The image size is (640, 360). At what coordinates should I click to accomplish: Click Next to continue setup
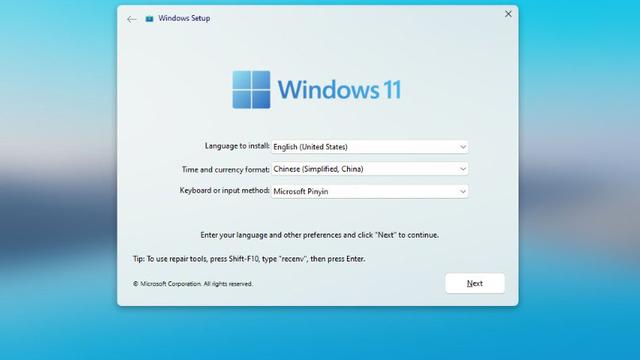click(x=475, y=283)
